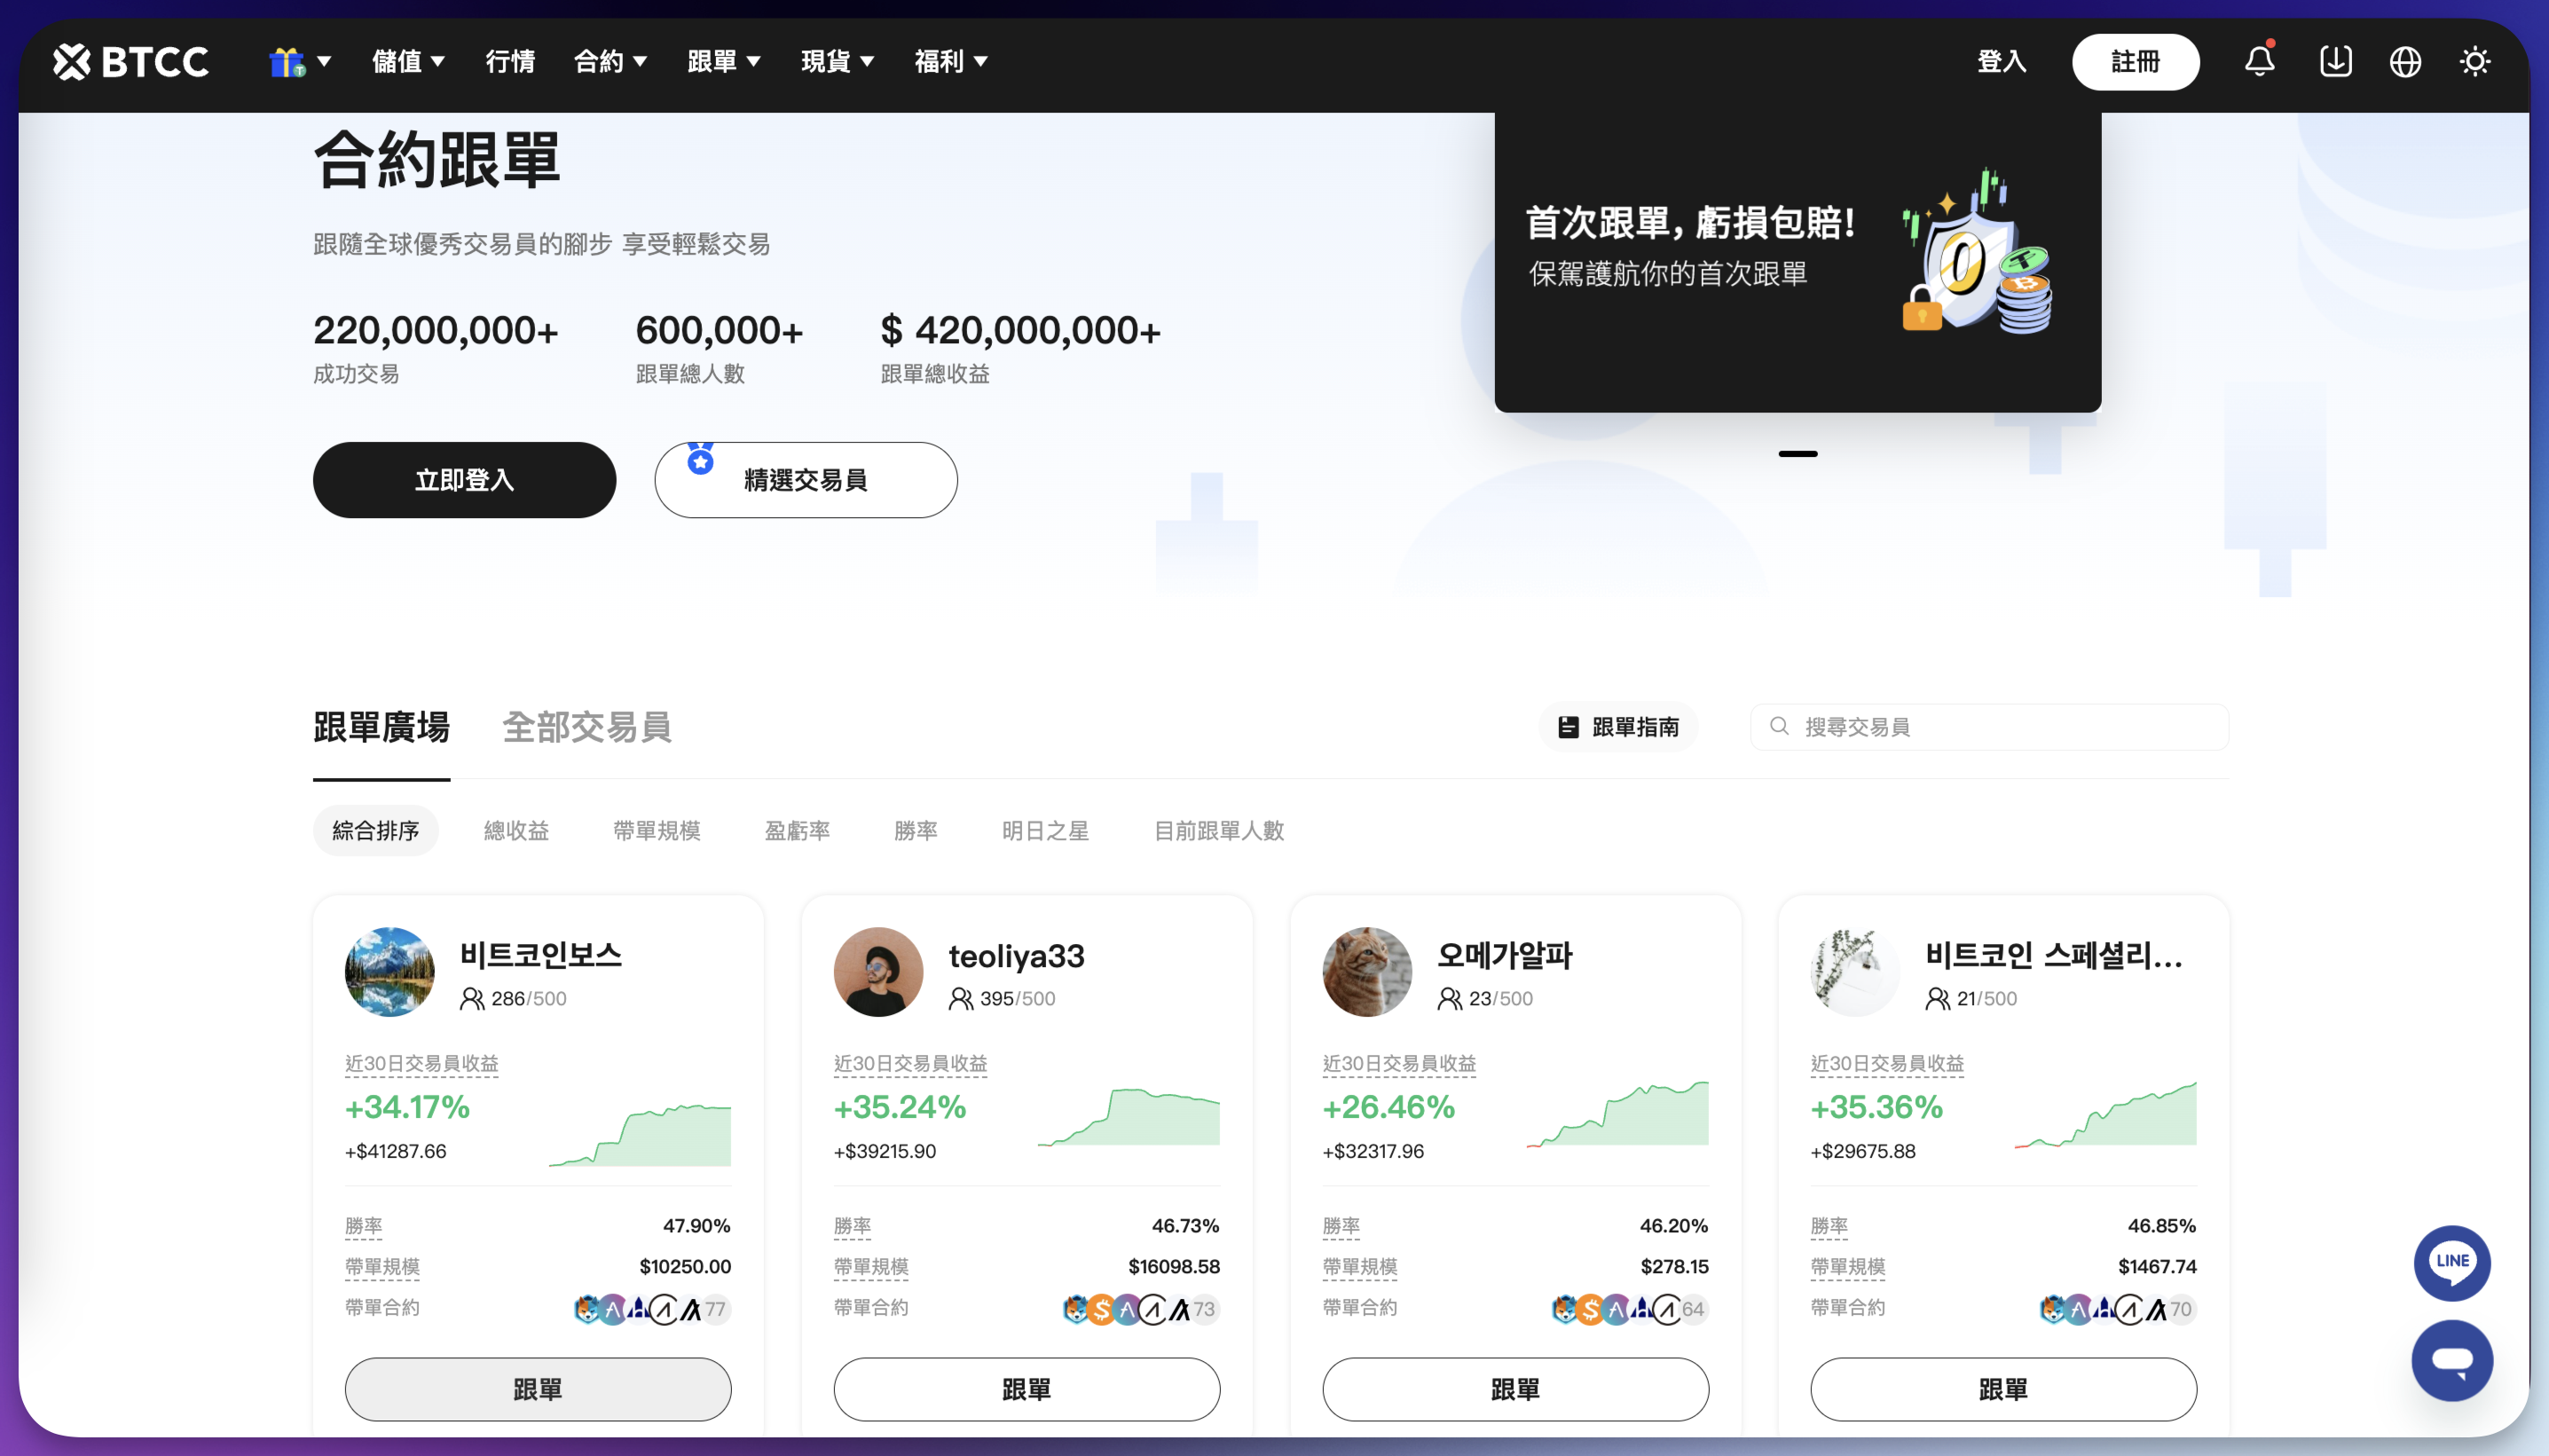Click the notification bell icon
Image resolution: width=2549 pixels, height=1456 pixels.
tap(2259, 61)
